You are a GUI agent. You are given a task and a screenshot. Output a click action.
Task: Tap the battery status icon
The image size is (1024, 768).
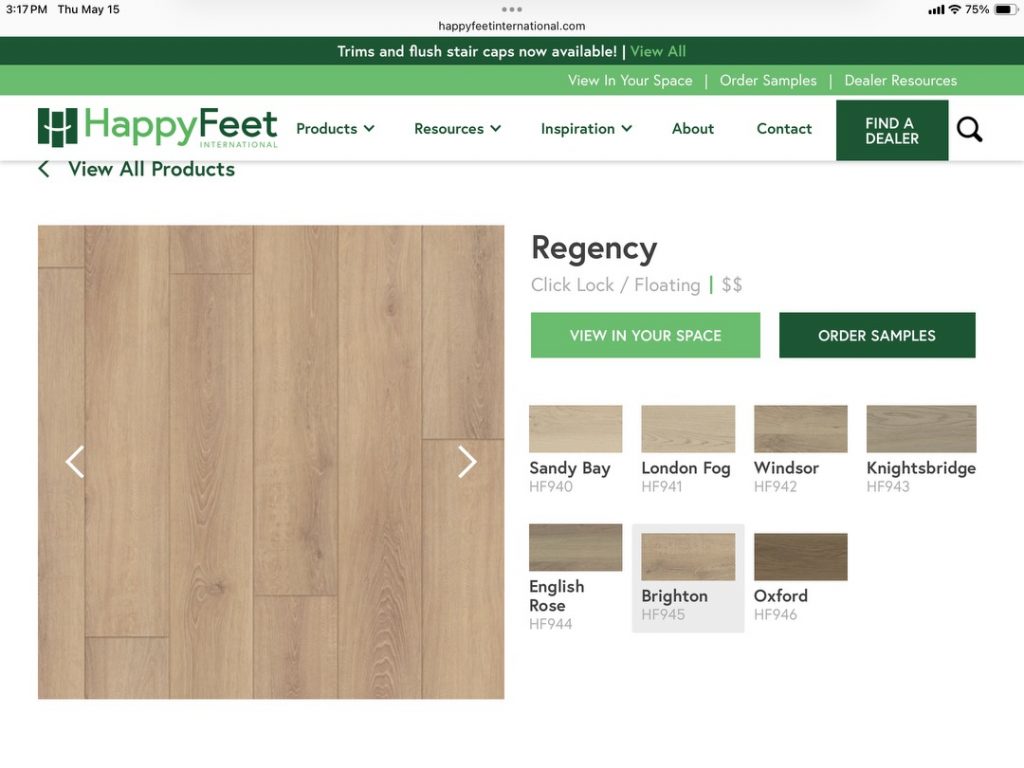click(1005, 9)
